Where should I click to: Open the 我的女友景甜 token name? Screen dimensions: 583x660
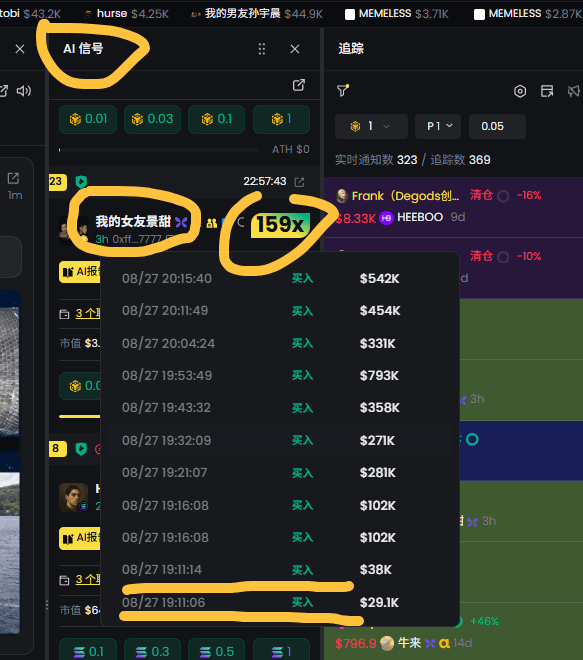[x=133, y=221]
